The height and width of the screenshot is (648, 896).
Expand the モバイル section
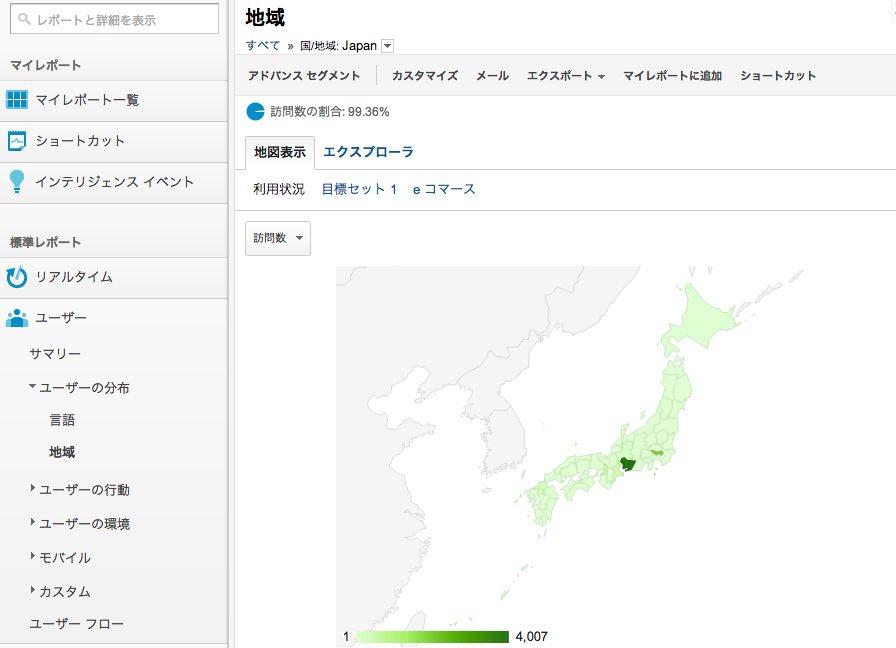(33, 557)
